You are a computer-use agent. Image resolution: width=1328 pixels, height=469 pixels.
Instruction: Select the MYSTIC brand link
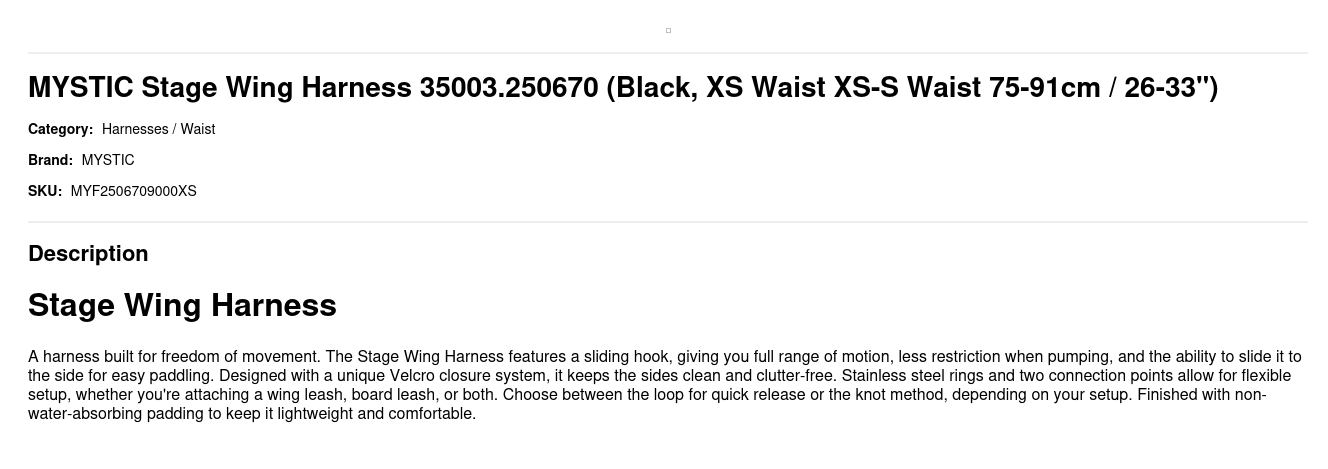pyautogui.click(x=108, y=160)
